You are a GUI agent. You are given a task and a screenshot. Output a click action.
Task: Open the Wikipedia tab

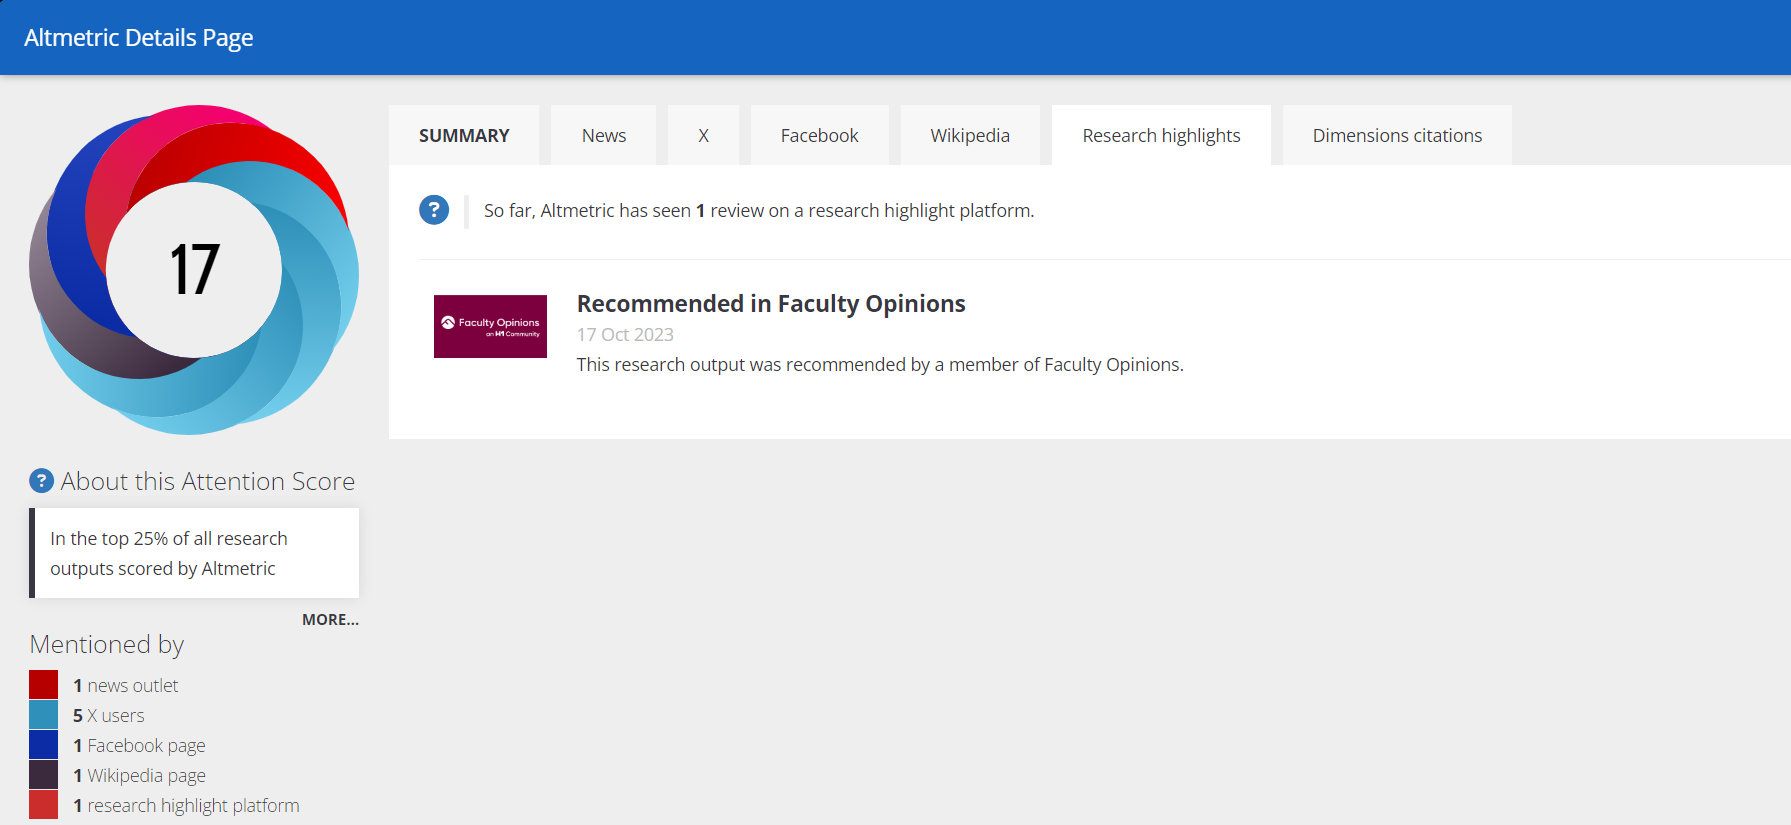coord(970,135)
